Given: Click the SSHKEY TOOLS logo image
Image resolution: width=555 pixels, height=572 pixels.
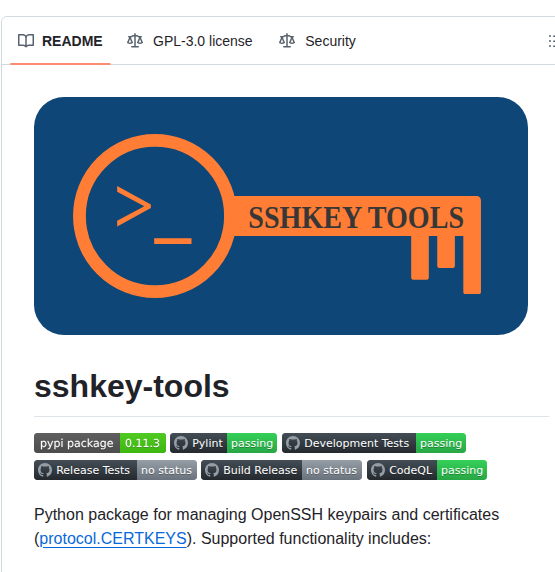Looking at the screenshot, I should click(281, 216).
